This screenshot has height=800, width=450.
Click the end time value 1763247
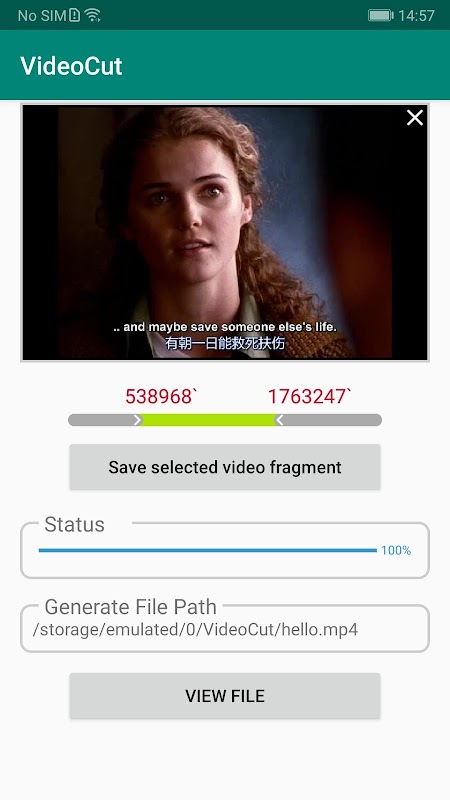pyautogui.click(x=310, y=396)
